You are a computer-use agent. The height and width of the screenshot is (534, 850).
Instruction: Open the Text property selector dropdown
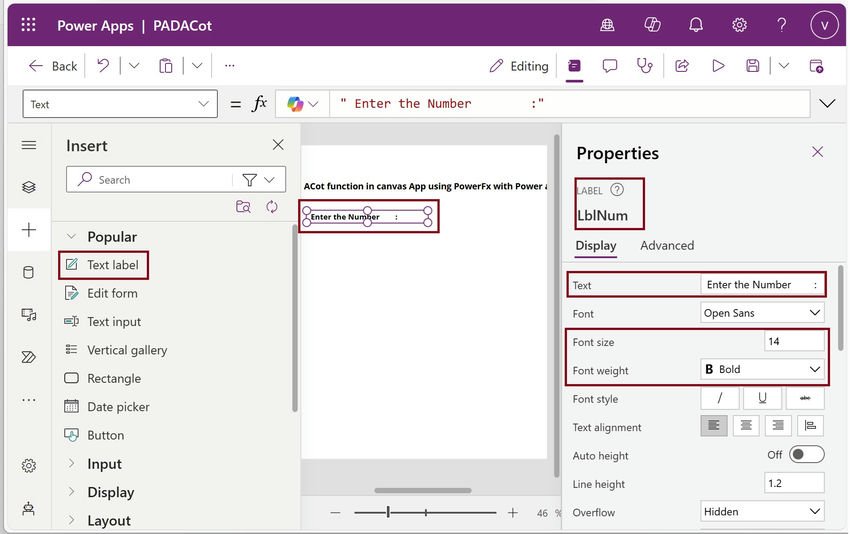[120, 104]
